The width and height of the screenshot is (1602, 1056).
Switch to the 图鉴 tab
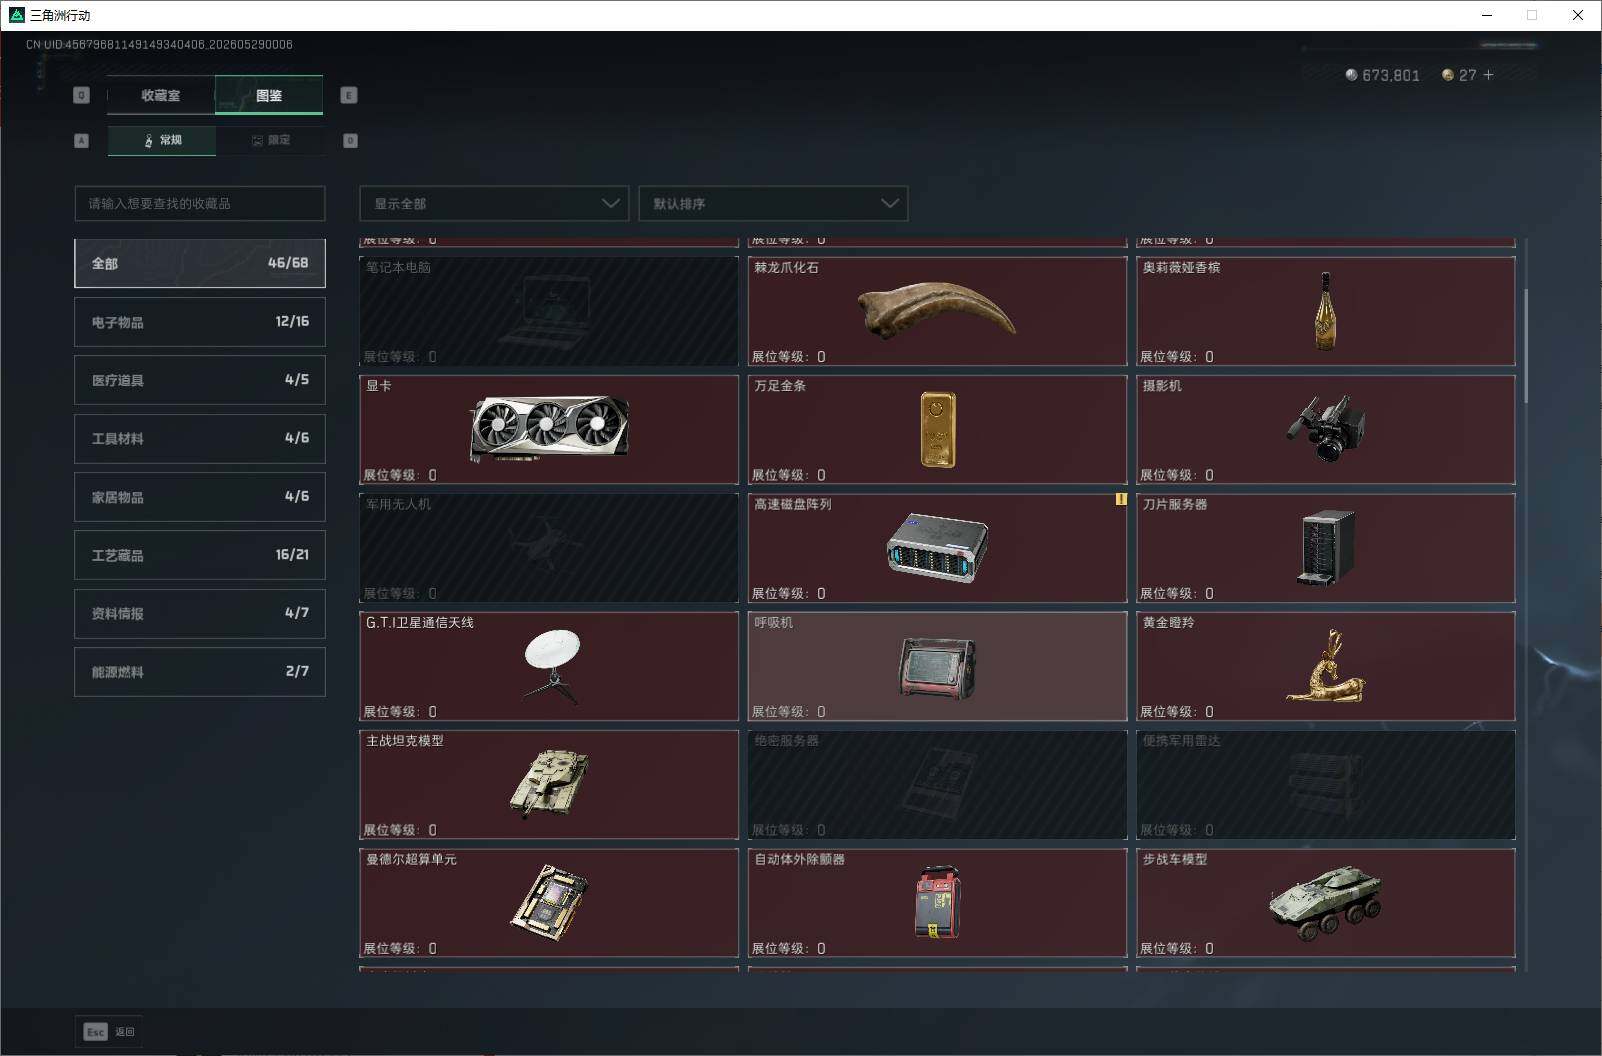point(269,95)
